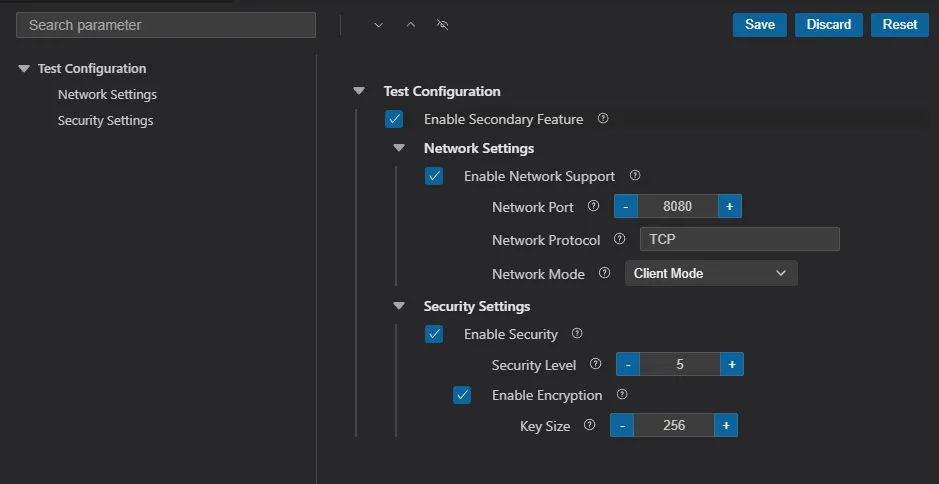Click the Search parameter field

[x=166, y=25]
